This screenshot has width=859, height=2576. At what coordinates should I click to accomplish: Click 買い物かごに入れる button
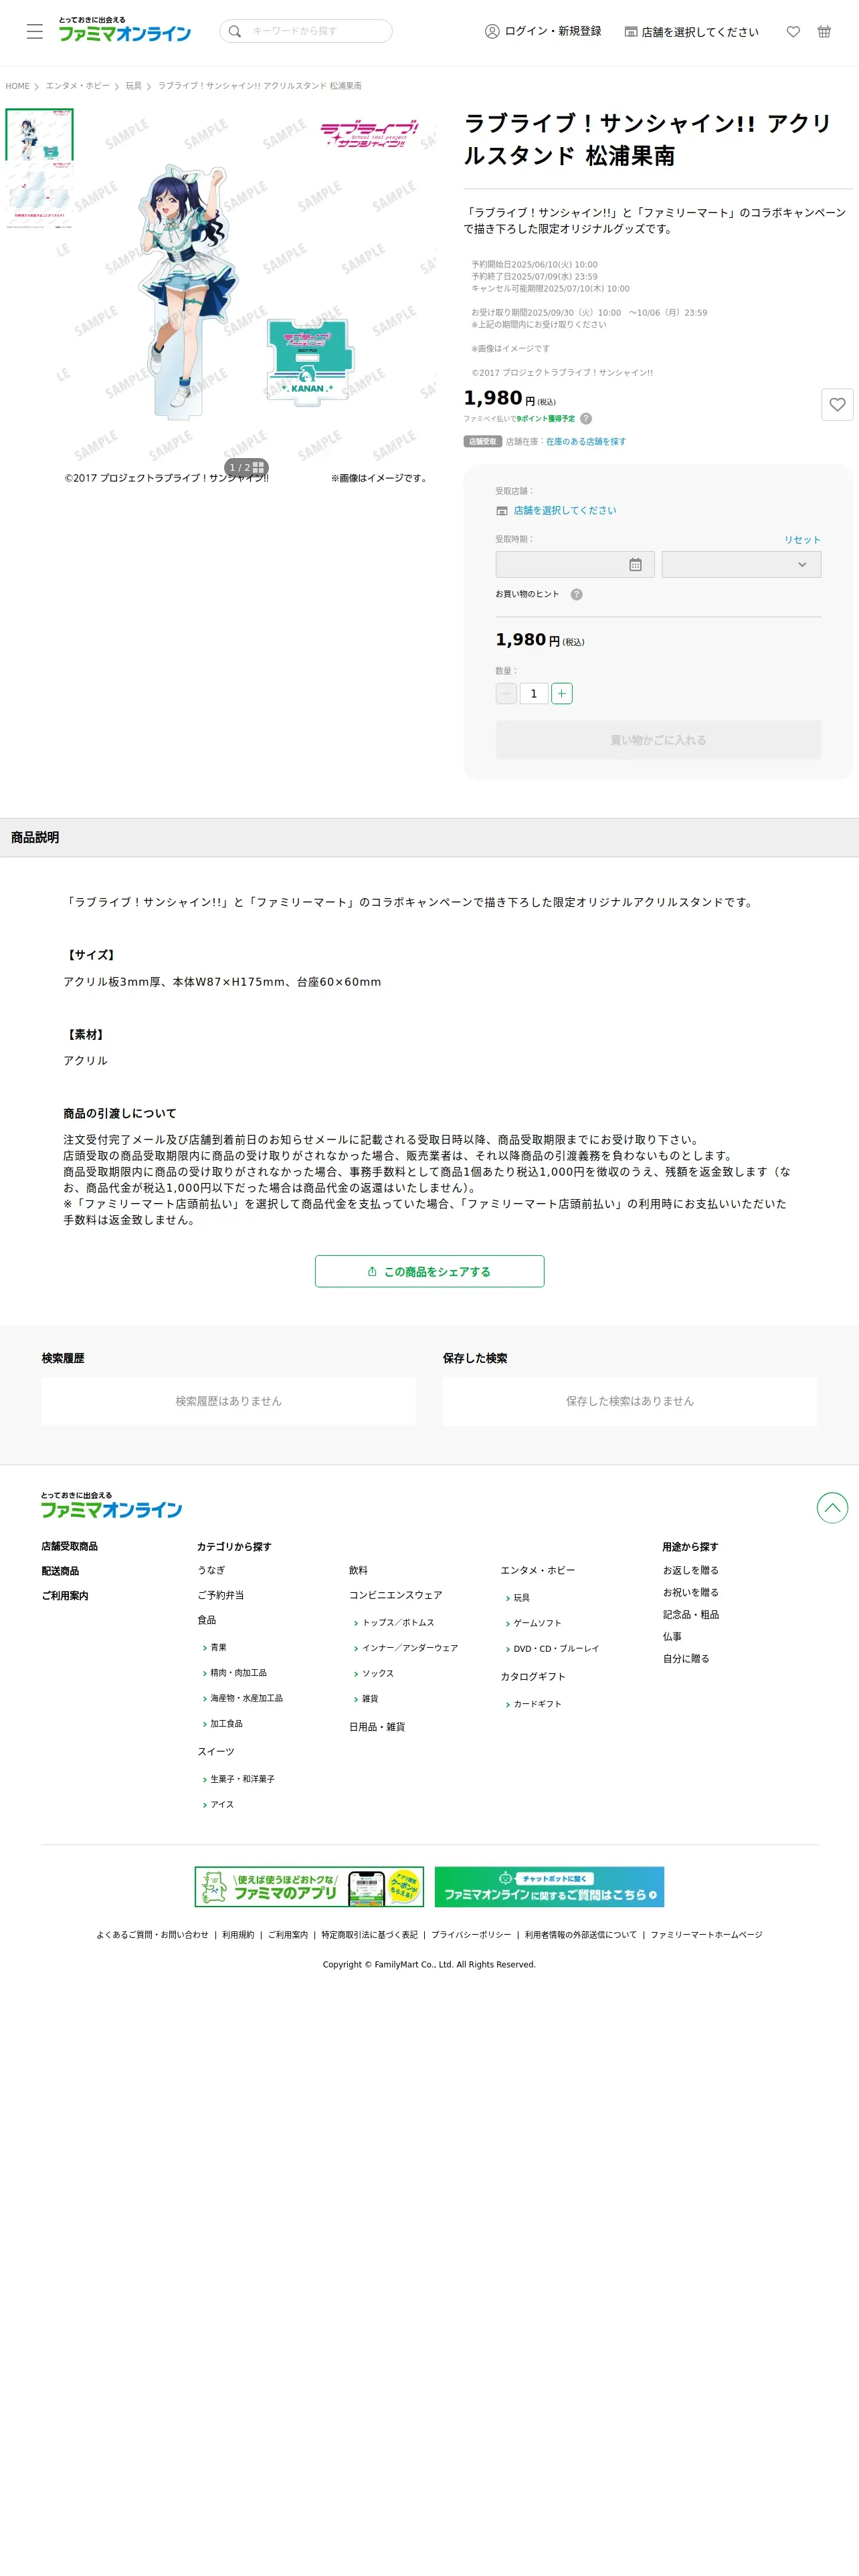point(658,740)
